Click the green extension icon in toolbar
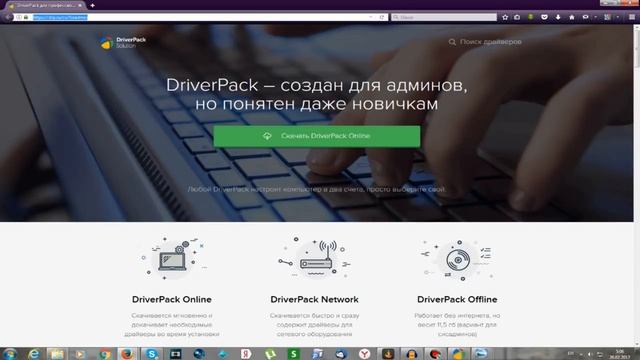640x360 pixels. click(x=531, y=17)
